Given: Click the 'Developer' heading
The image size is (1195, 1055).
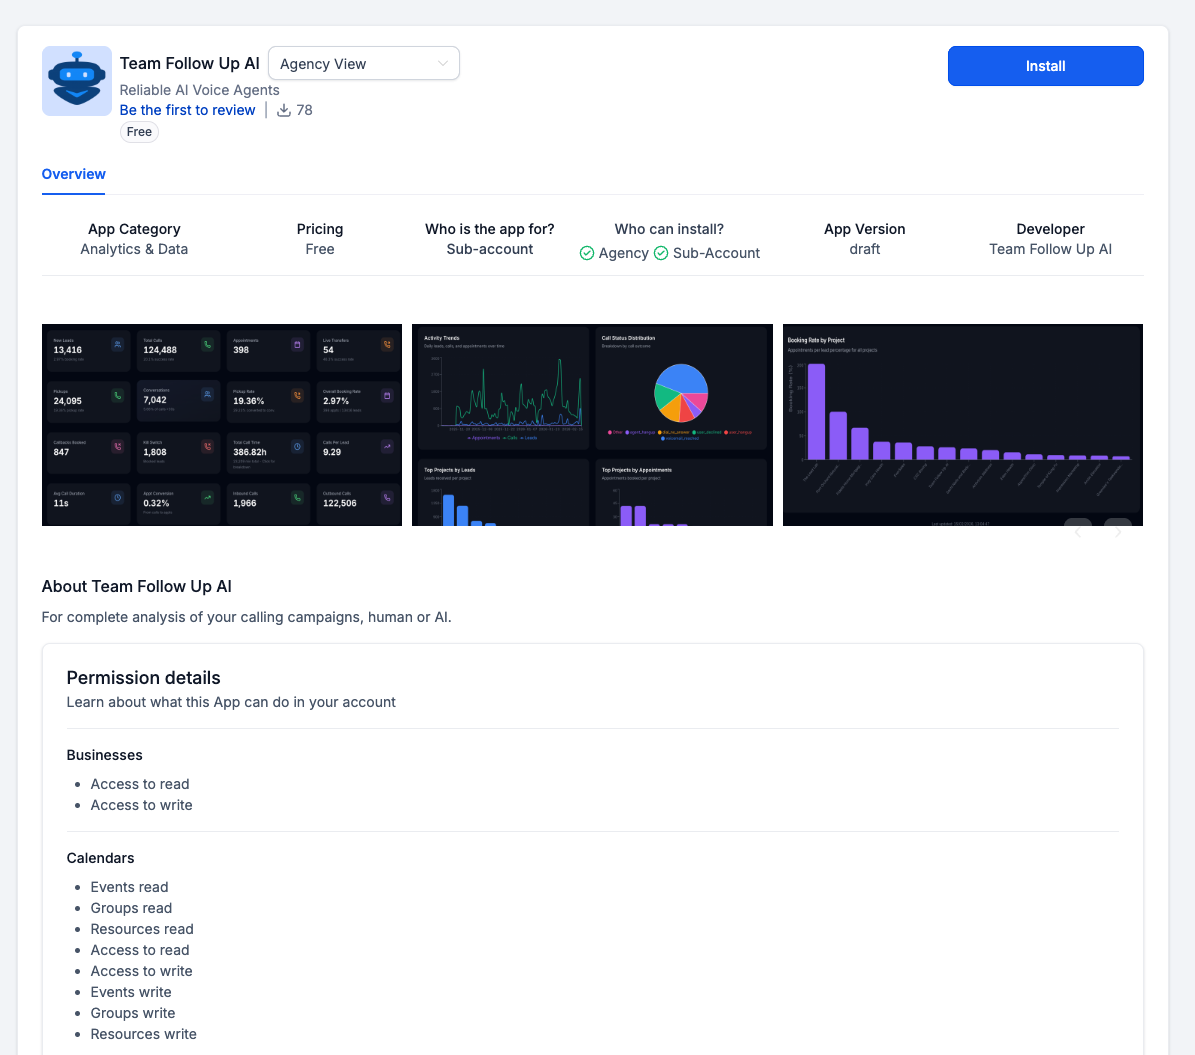Looking at the screenshot, I should [1050, 229].
